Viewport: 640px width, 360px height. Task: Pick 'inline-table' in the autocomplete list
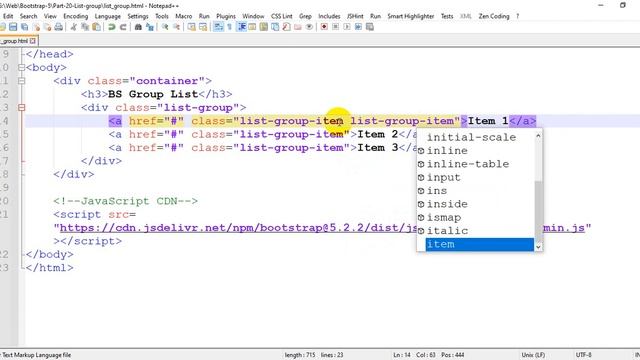pos(468,164)
